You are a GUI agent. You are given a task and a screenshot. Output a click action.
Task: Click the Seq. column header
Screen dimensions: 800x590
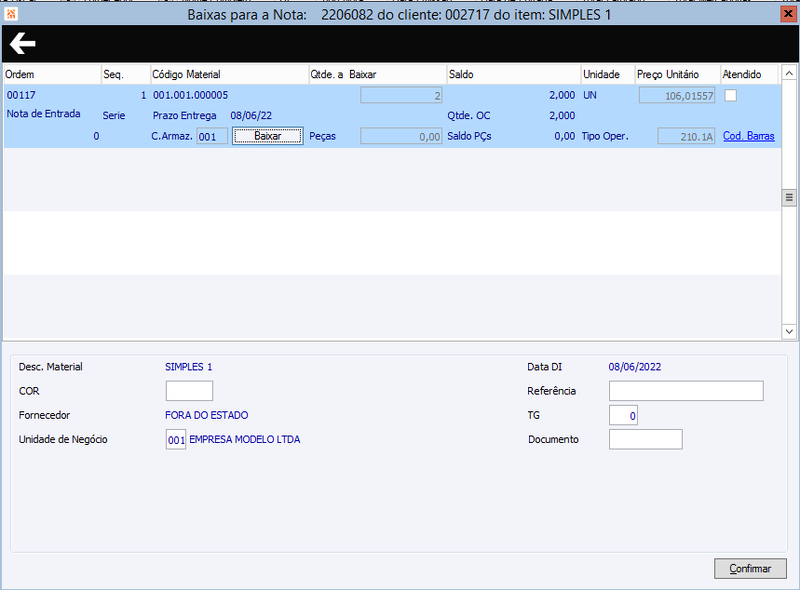pyautogui.click(x=126, y=75)
